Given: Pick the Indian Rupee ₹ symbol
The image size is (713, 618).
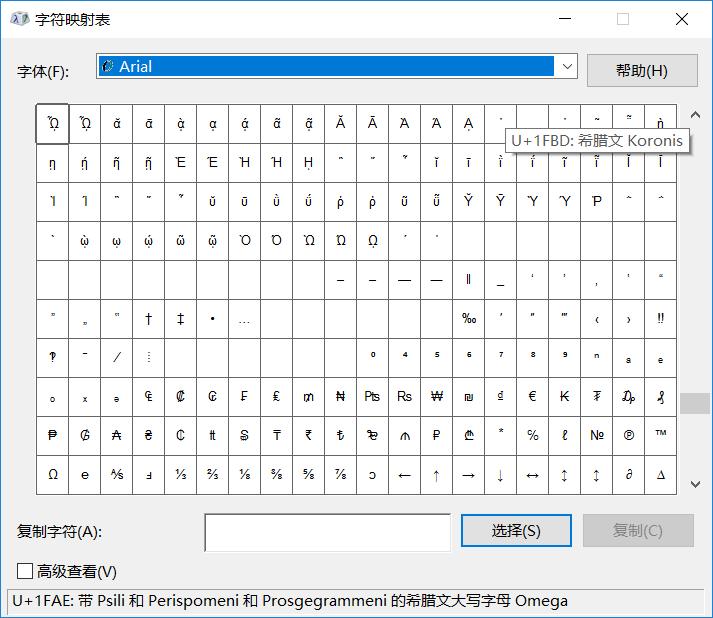Looking at the screenshot, I should [309, 436].
